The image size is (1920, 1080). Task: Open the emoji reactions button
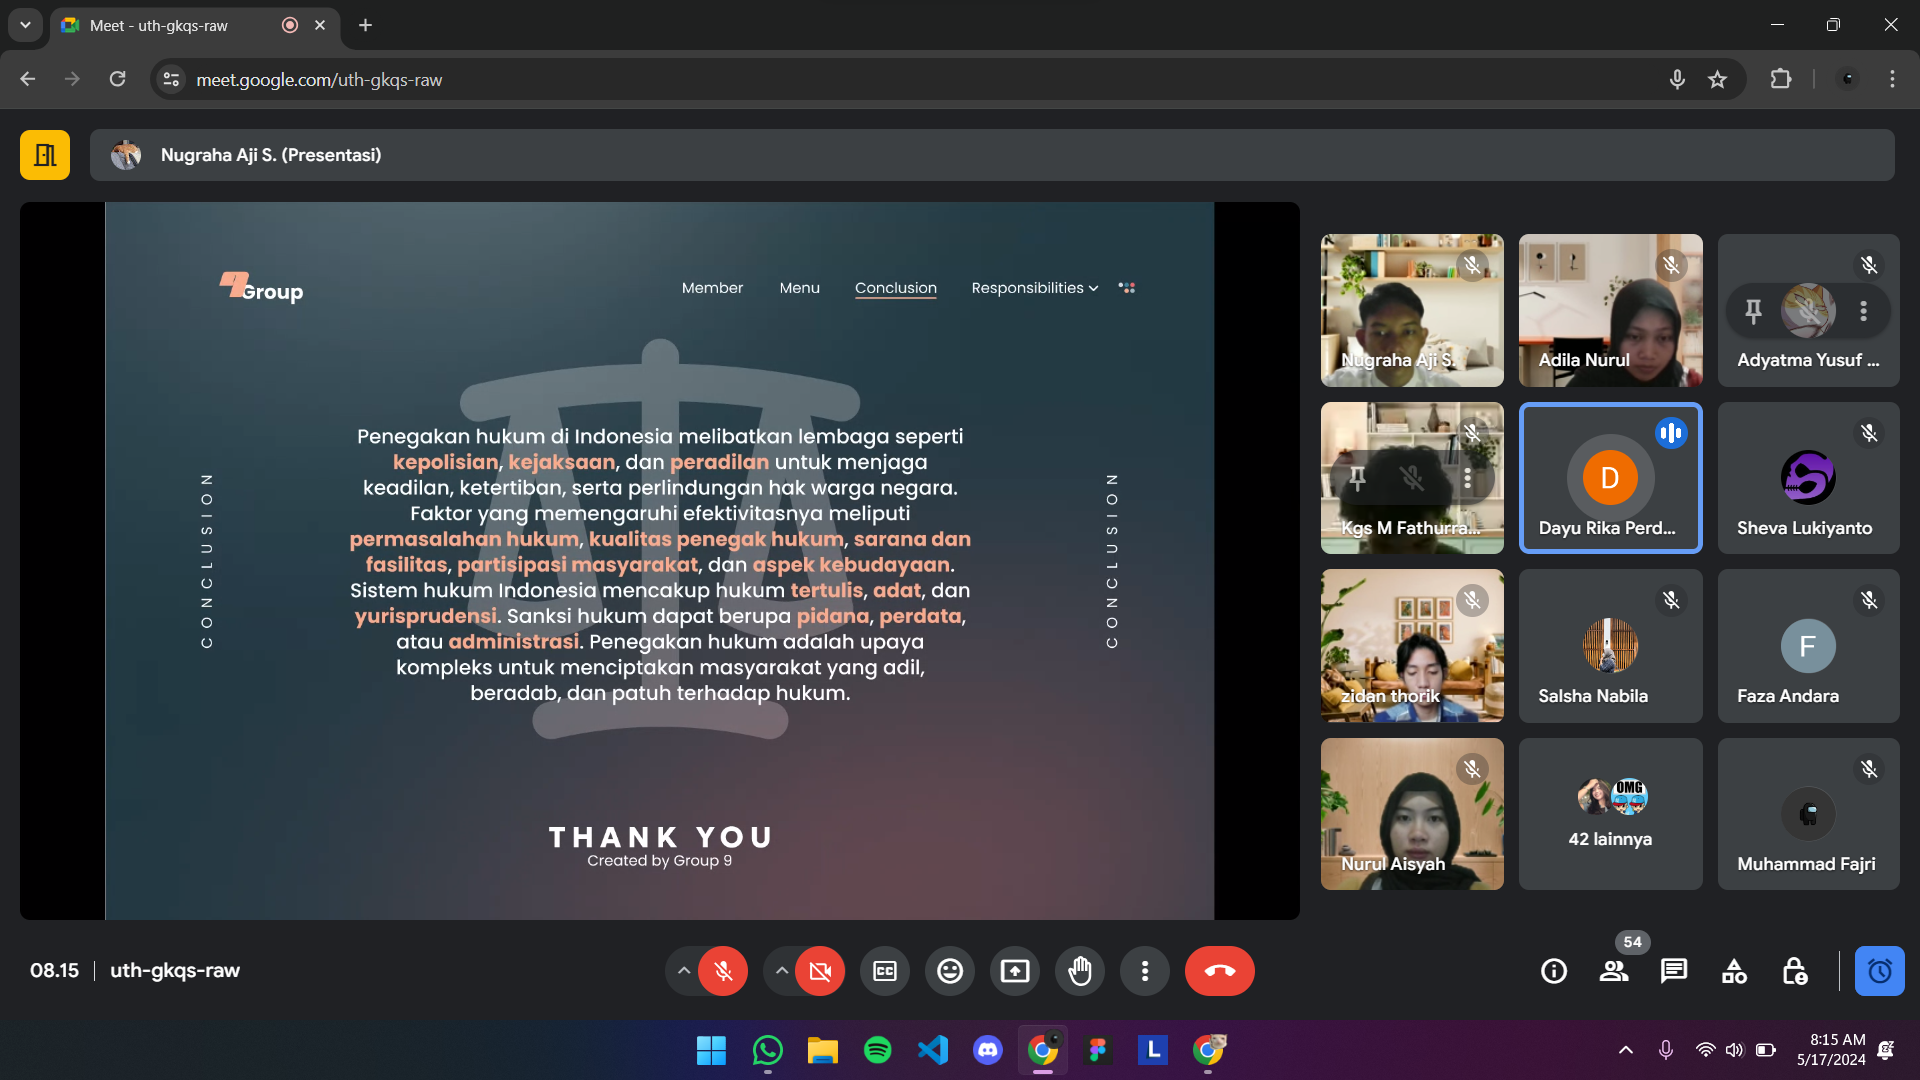click(x=949, y=971)
